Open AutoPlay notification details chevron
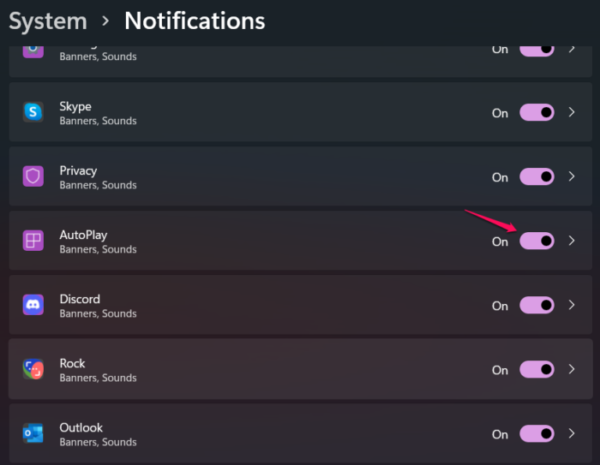Image resolution: width=600 pixels, height=465 pixels. 572,241
